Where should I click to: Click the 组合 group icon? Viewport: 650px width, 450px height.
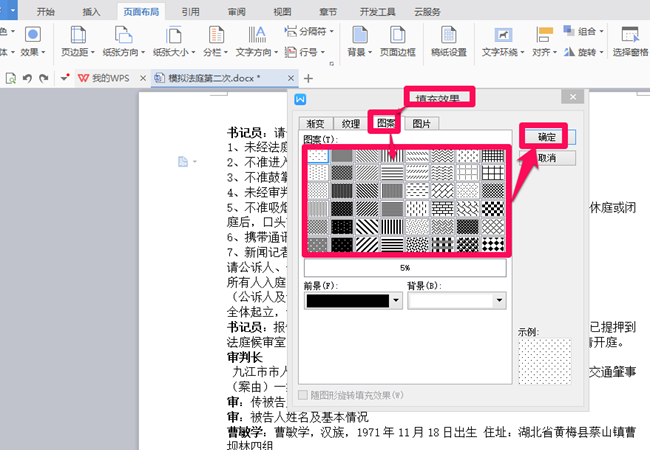pyautogui.click(x=569, y=31)
